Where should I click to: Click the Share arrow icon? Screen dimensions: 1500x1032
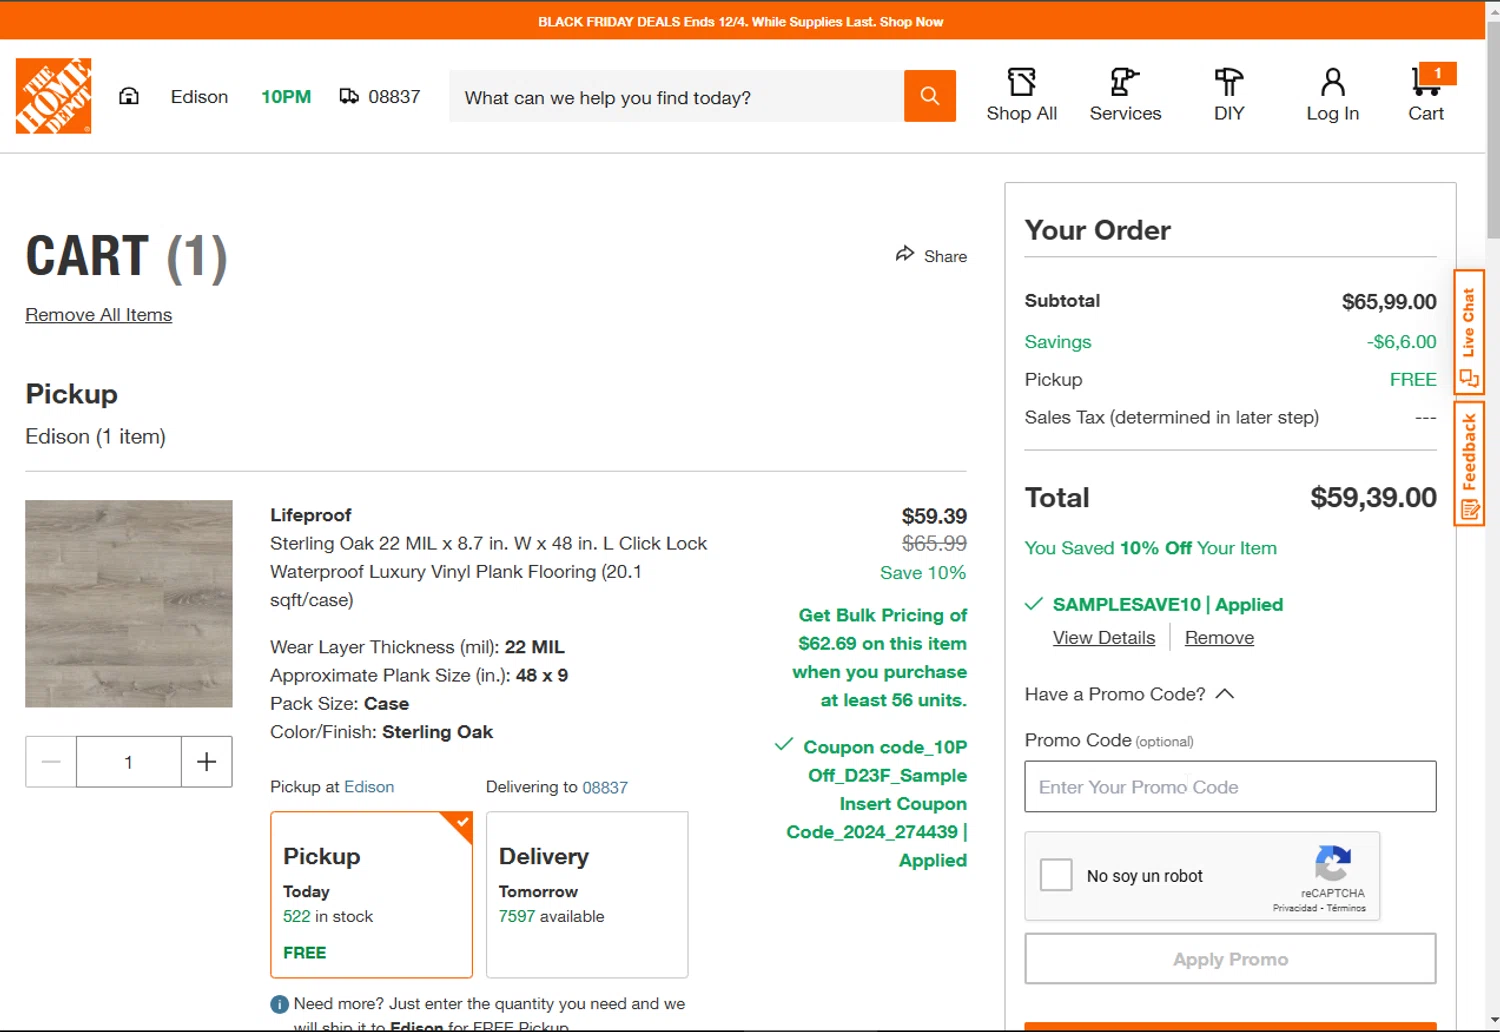pos(905,255)
